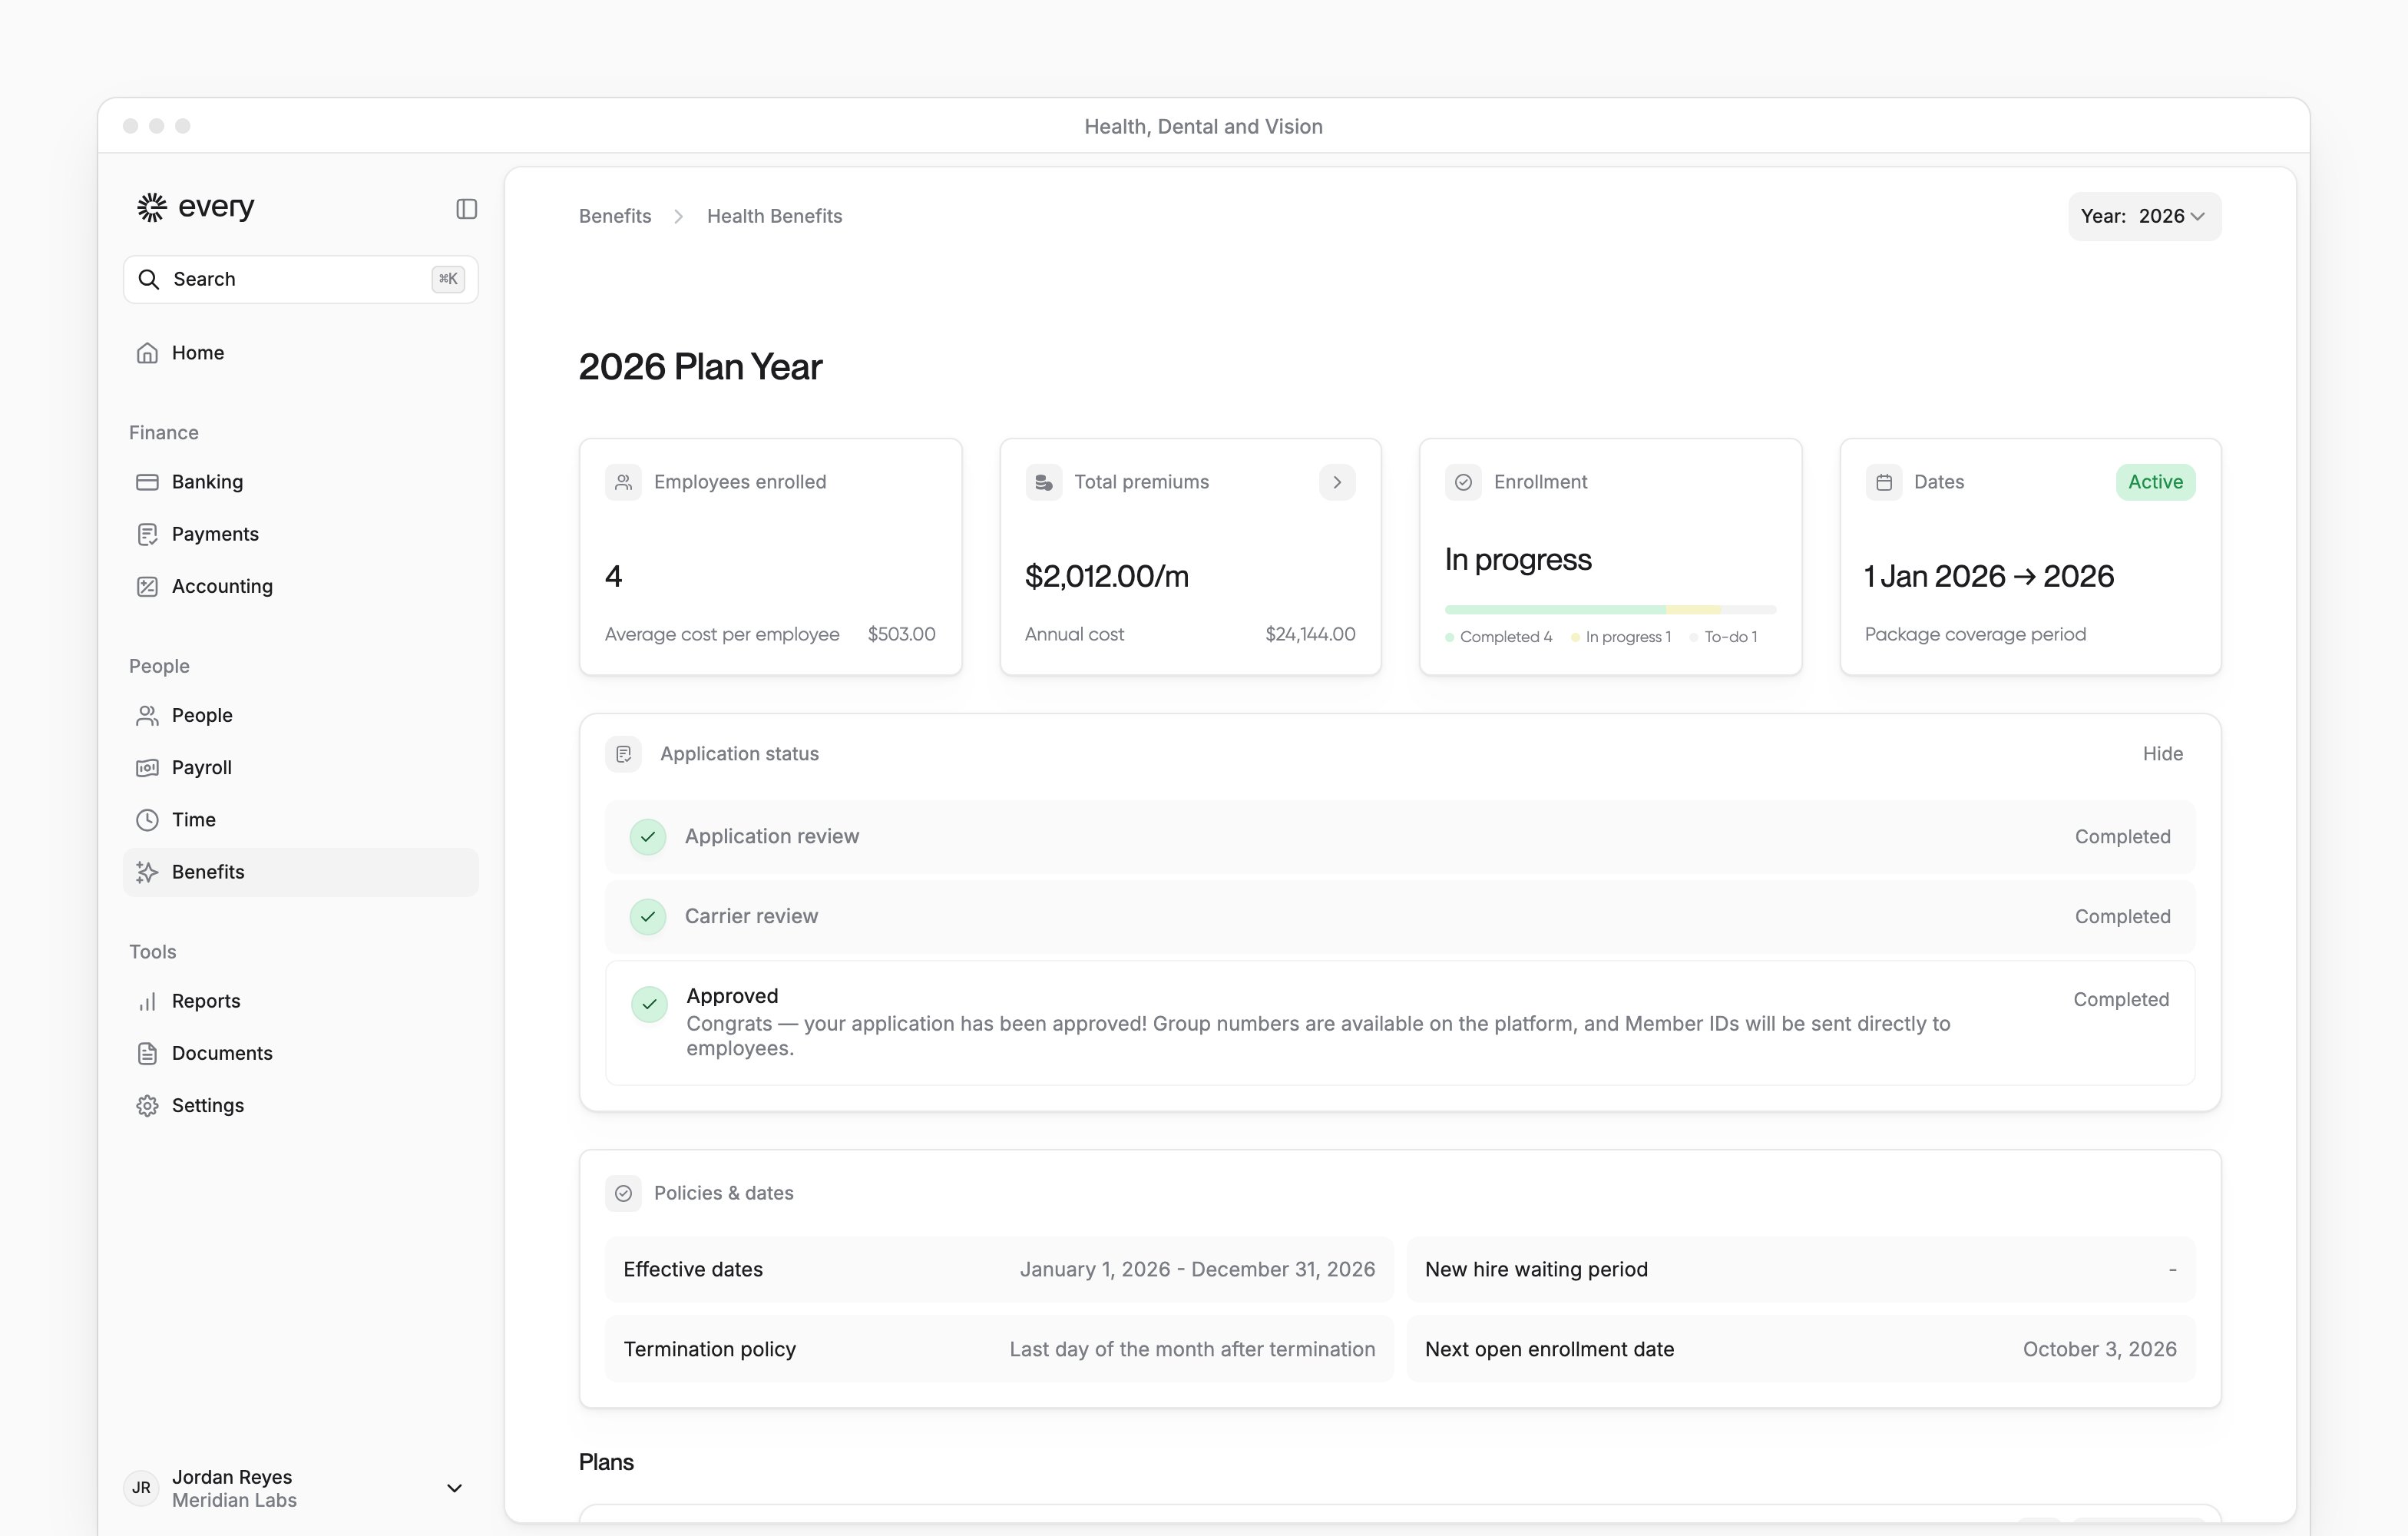Click the Accounting icon
Screen dimensions: 2408x1536
(x=147, y=586)
